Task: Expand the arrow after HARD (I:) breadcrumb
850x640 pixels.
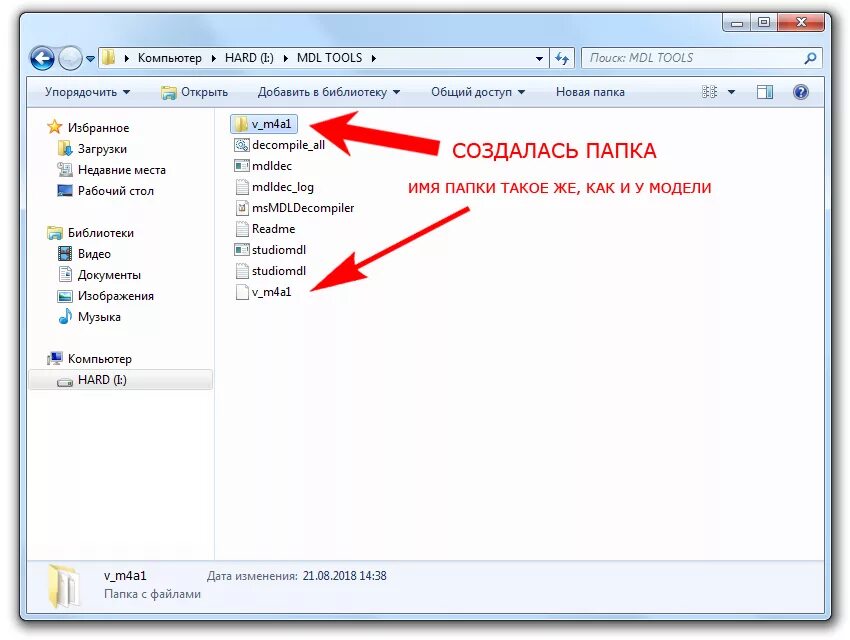Action: [x=286, y=58]
